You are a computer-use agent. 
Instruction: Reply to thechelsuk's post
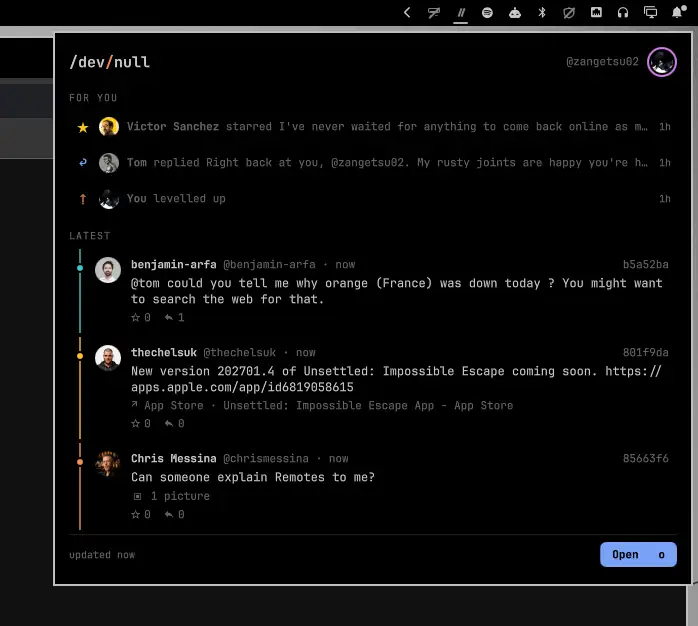pos(174,423)
